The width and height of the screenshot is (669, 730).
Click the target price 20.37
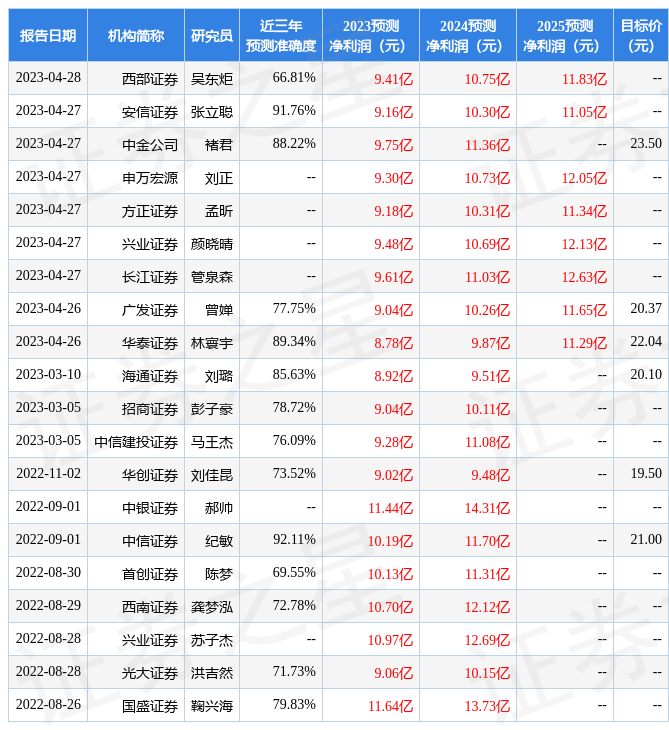[x=646, y=308]
